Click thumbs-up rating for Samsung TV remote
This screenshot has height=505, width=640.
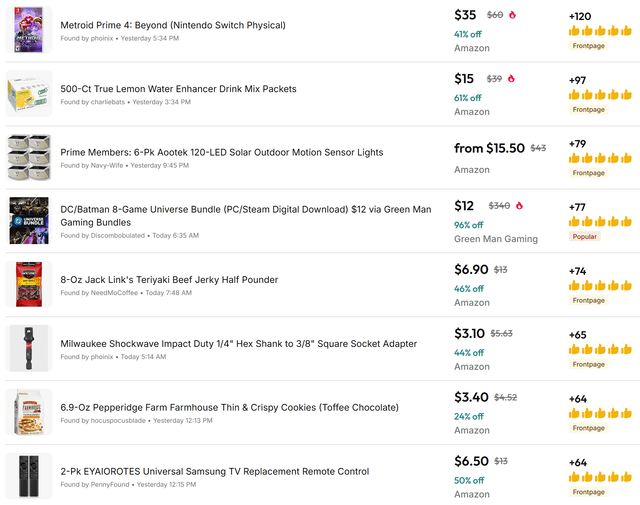pos(600,477)
